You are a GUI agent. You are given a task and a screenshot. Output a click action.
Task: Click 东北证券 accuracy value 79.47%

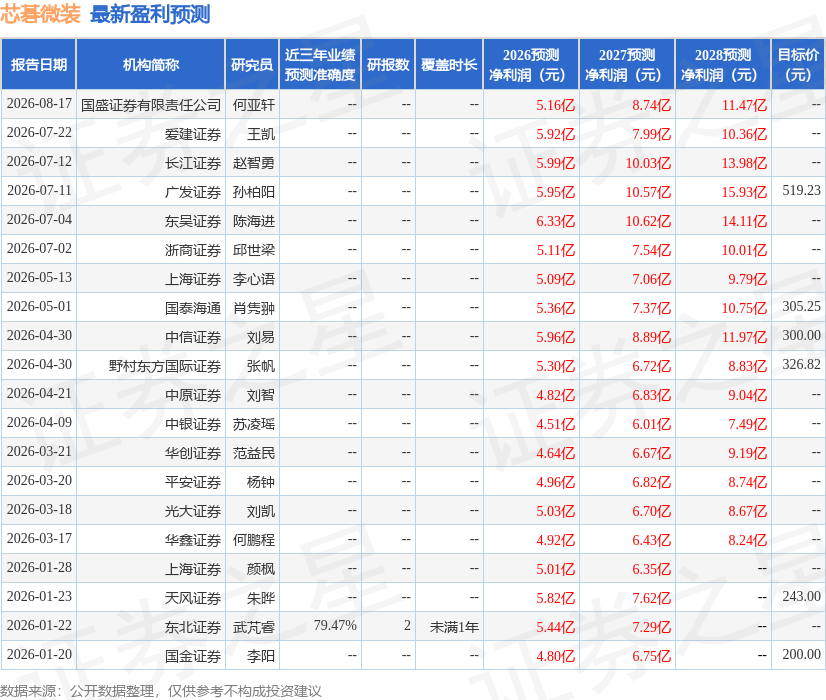335,625
